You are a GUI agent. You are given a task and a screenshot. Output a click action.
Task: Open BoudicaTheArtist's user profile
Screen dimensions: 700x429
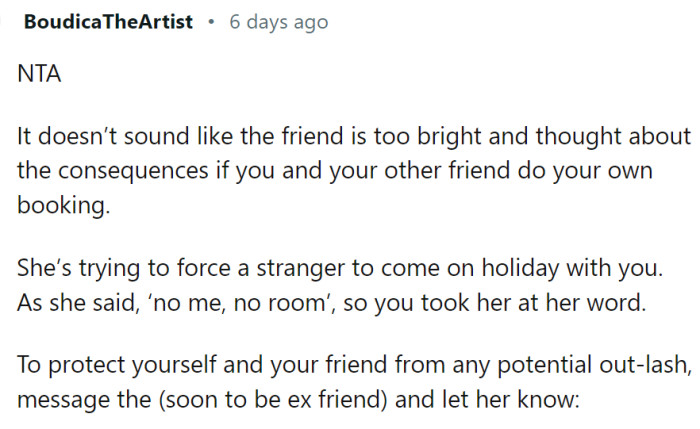click(107, 21)
